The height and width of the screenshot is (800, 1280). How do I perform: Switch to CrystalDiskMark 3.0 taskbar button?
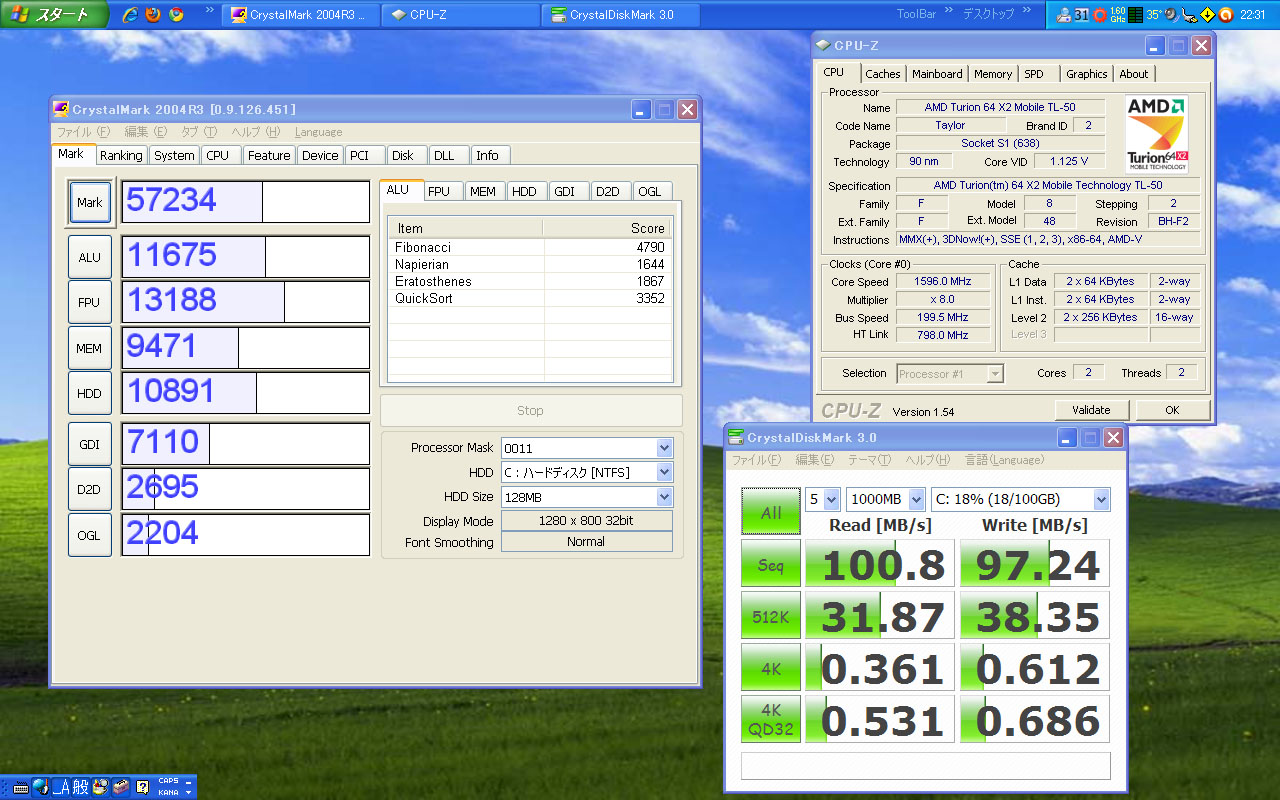coord(621,15)
